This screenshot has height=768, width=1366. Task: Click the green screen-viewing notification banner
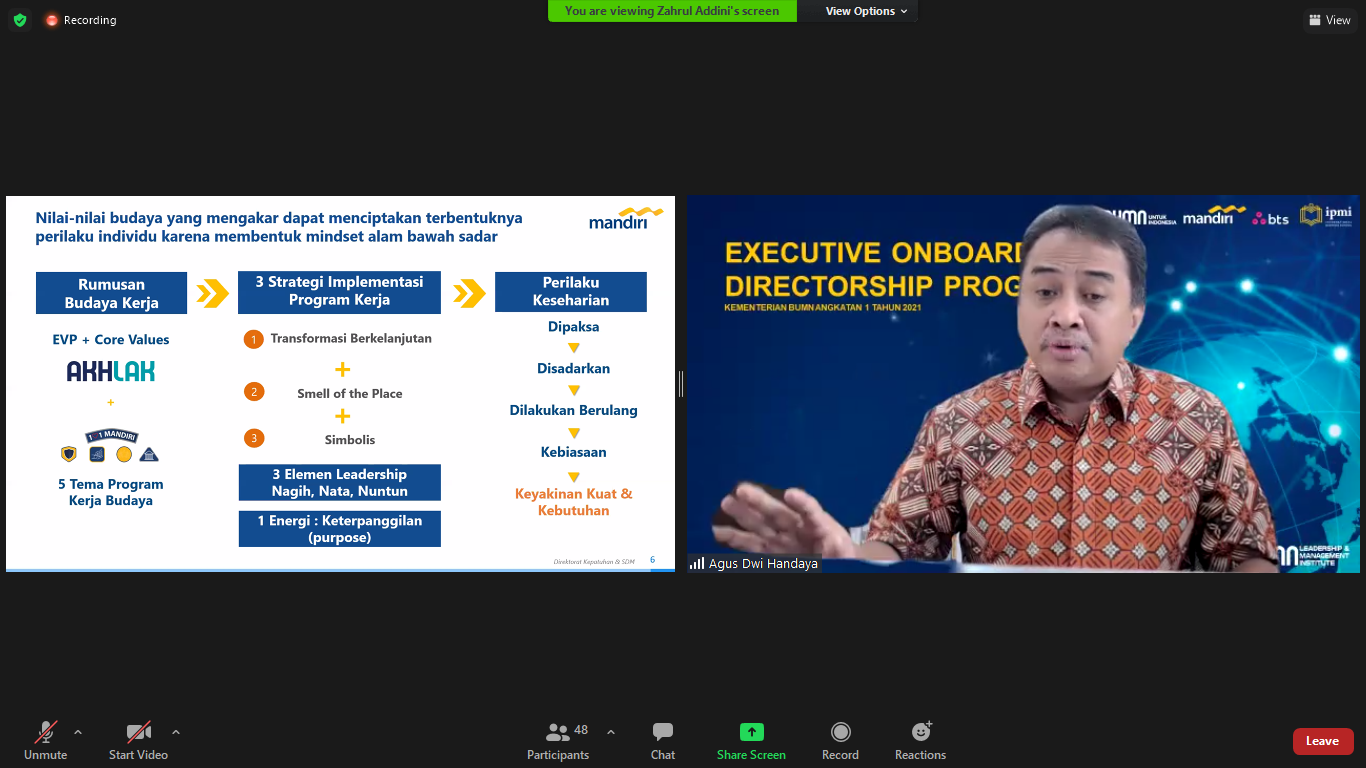[672, 11]
